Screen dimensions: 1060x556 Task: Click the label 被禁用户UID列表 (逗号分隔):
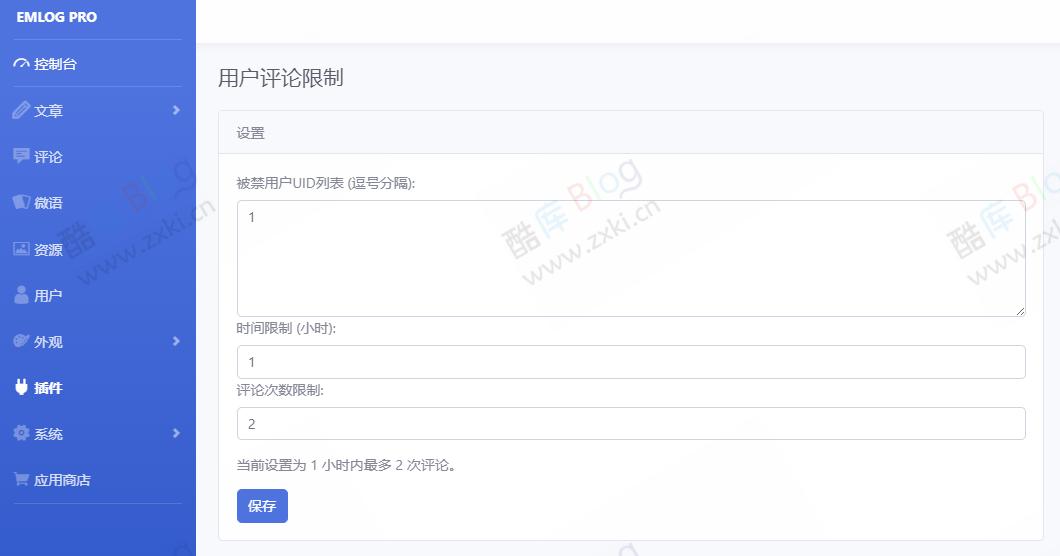pyautogui.click(x=326, y=183)
